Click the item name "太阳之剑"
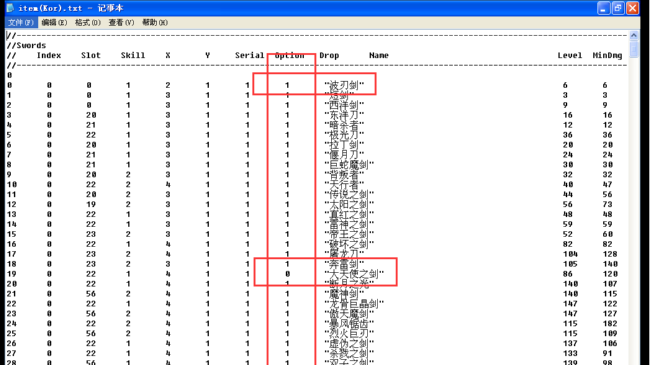This screenshot has height=365, width=650. [x=349, y=205]
